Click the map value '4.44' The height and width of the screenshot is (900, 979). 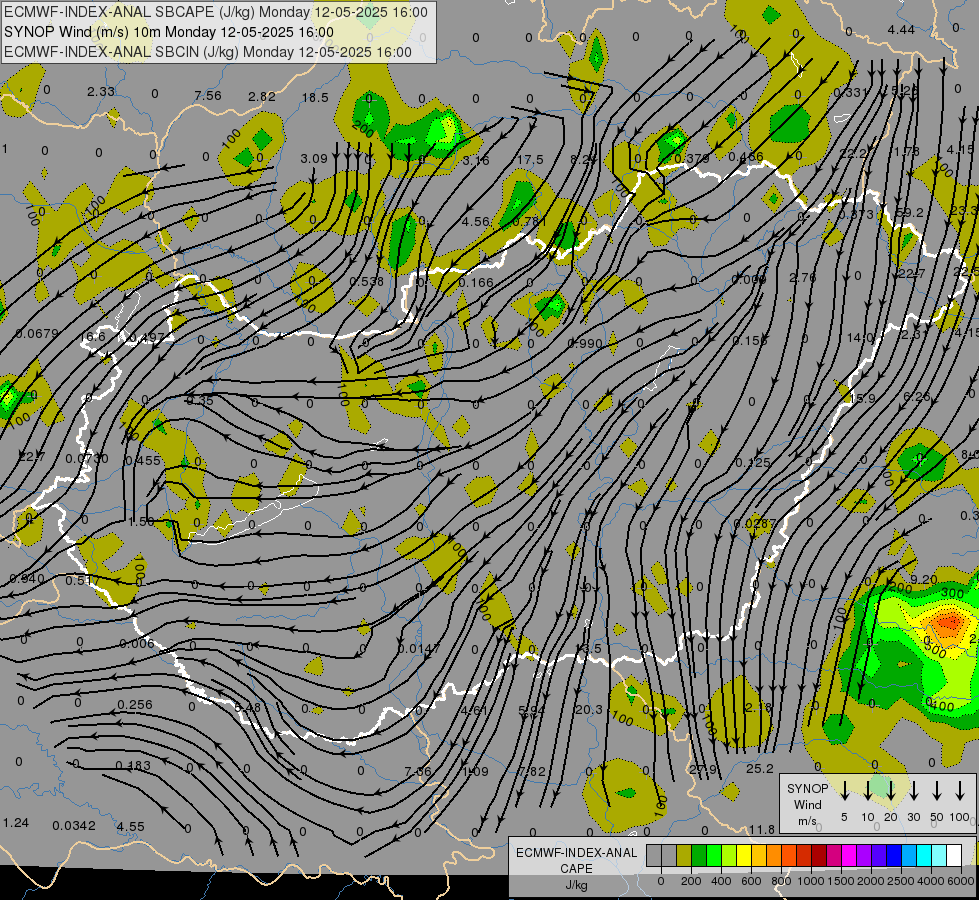(x=901, y=29)
